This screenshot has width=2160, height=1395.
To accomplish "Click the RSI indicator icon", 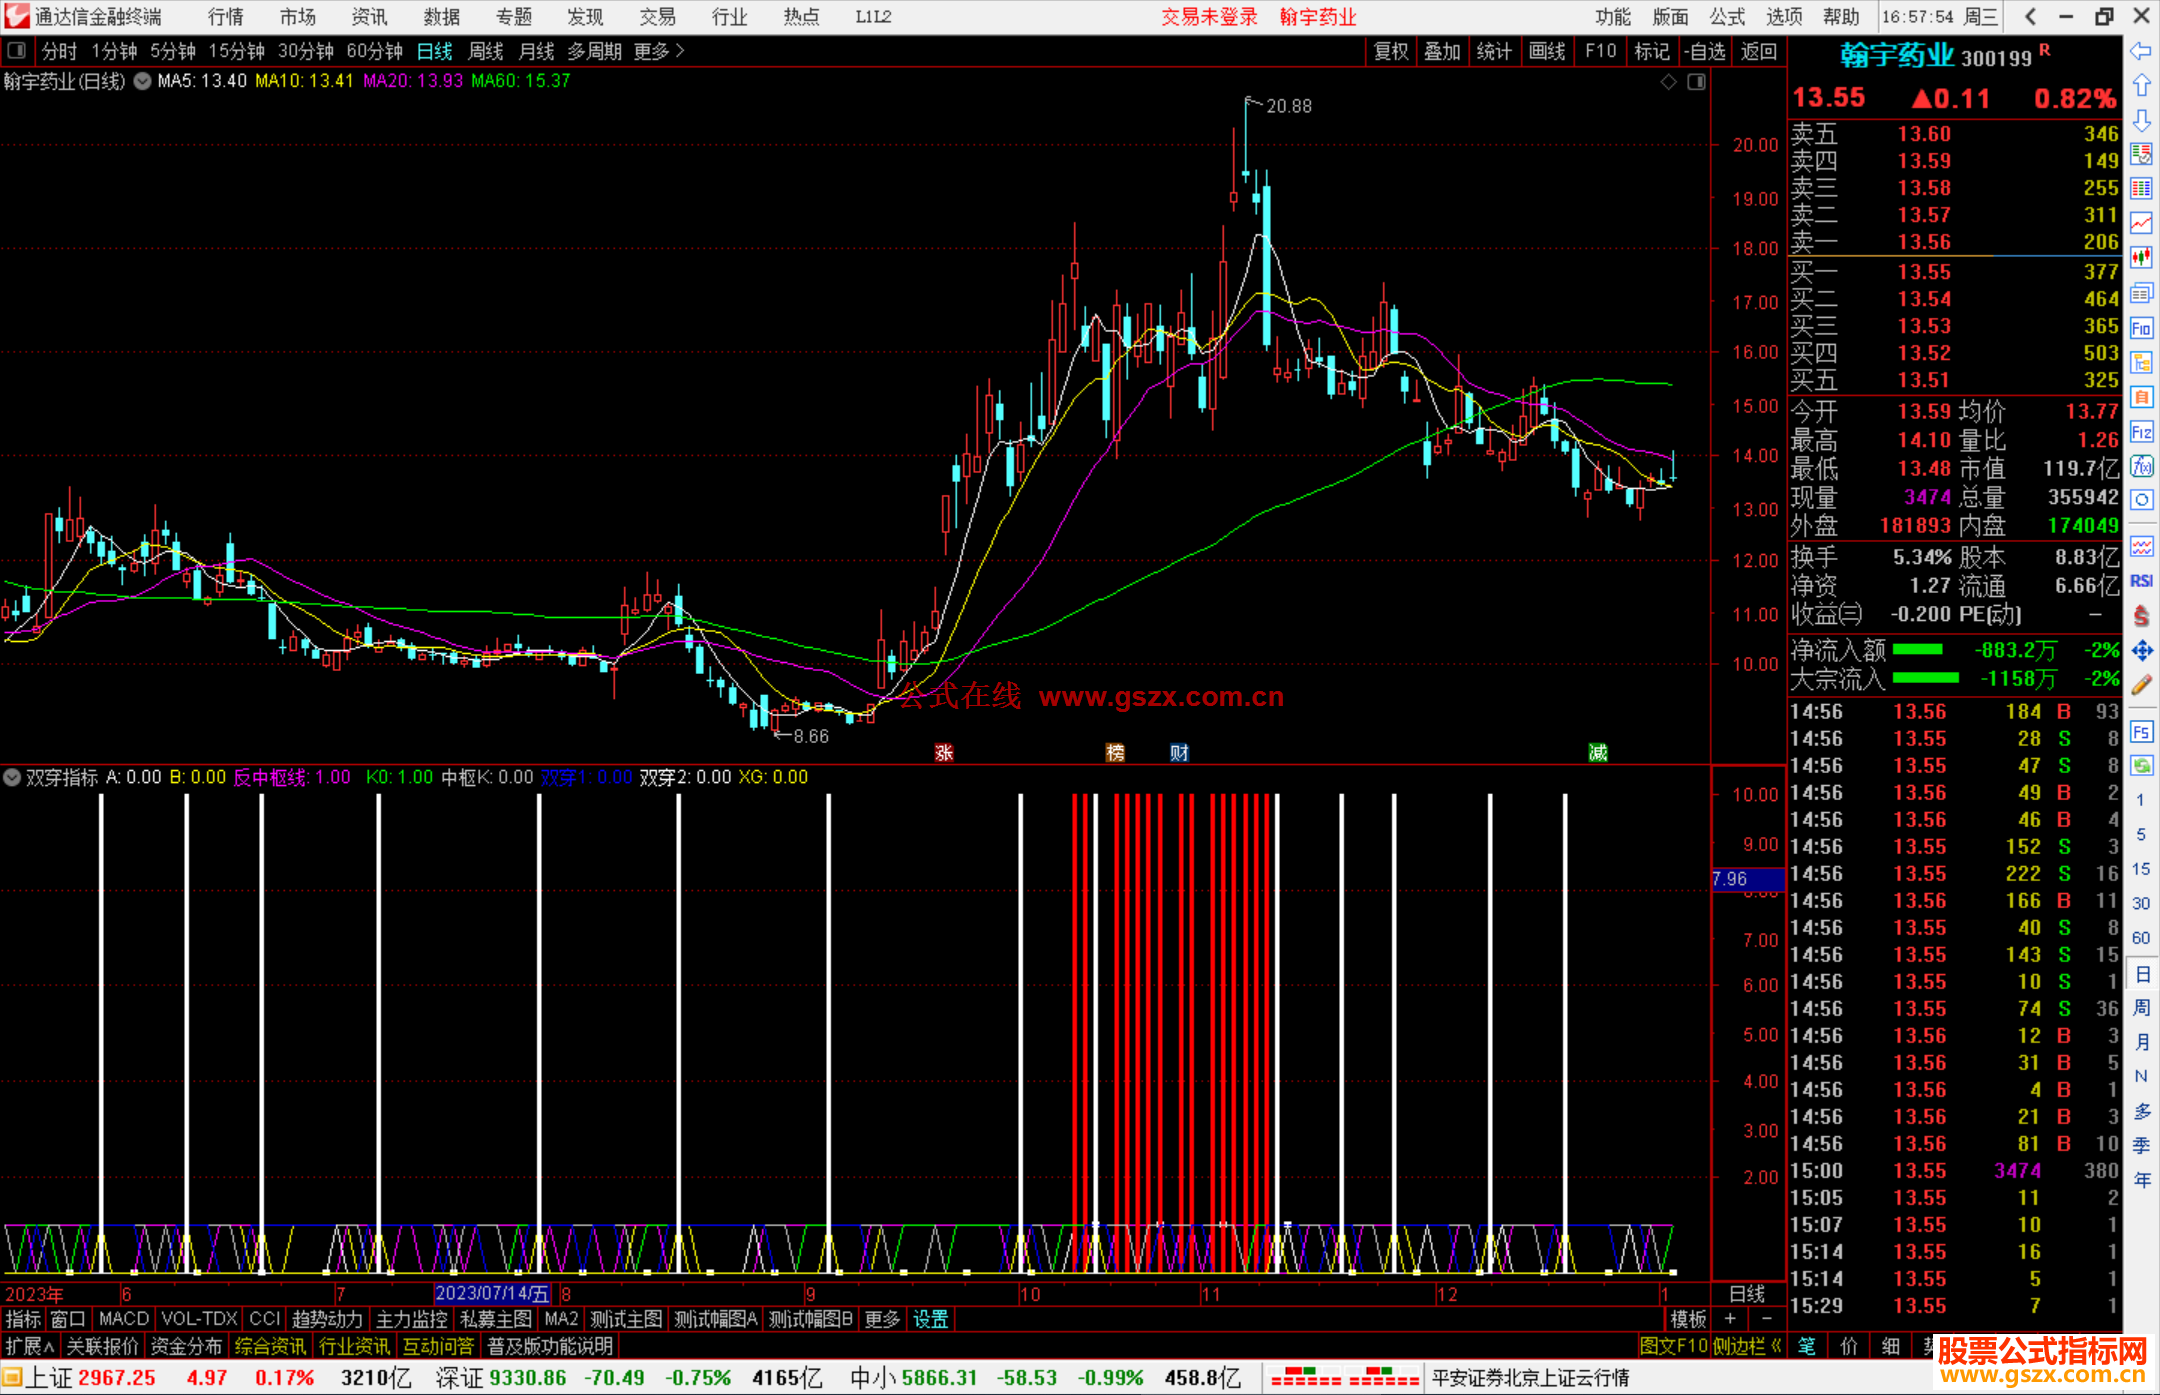I will coord(2141,581).
